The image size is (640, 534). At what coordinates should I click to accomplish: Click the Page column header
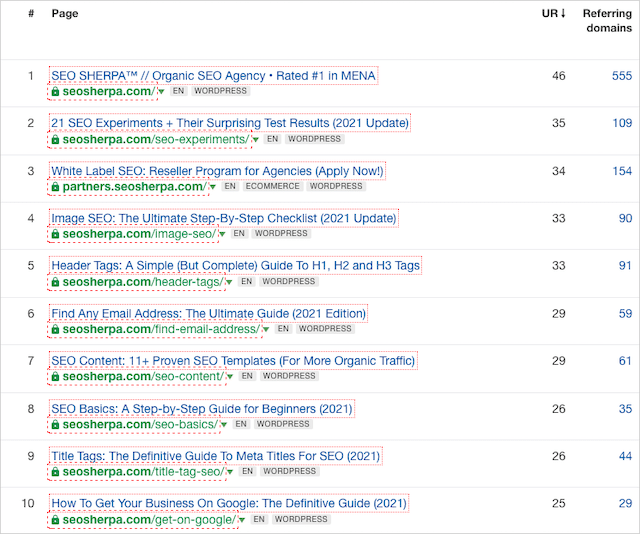pyautogui.click(x=64, y=13)
